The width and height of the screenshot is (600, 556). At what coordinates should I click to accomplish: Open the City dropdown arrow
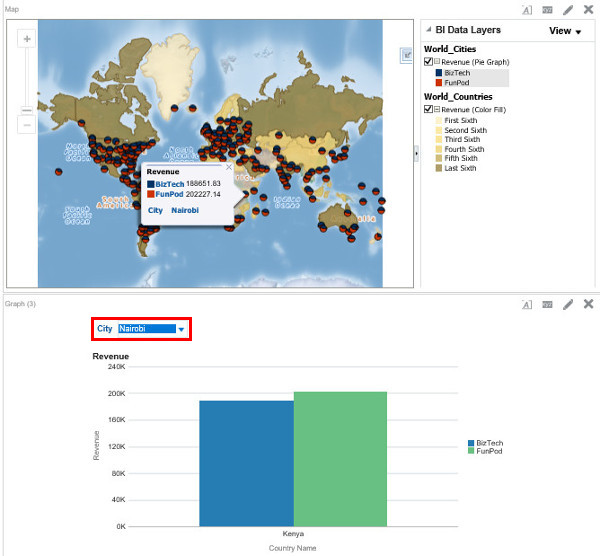pos(181,329)
